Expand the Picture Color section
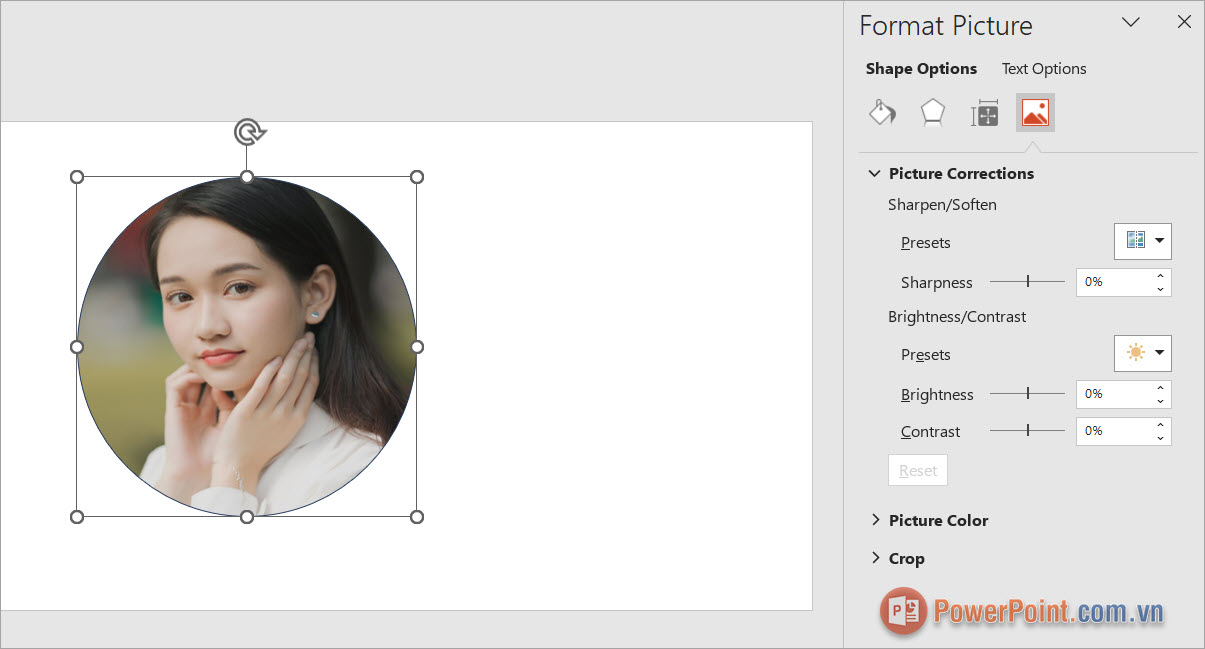The height and width of the screenshot is (649, 1205). pyautogui.click(x=938, y=520)
